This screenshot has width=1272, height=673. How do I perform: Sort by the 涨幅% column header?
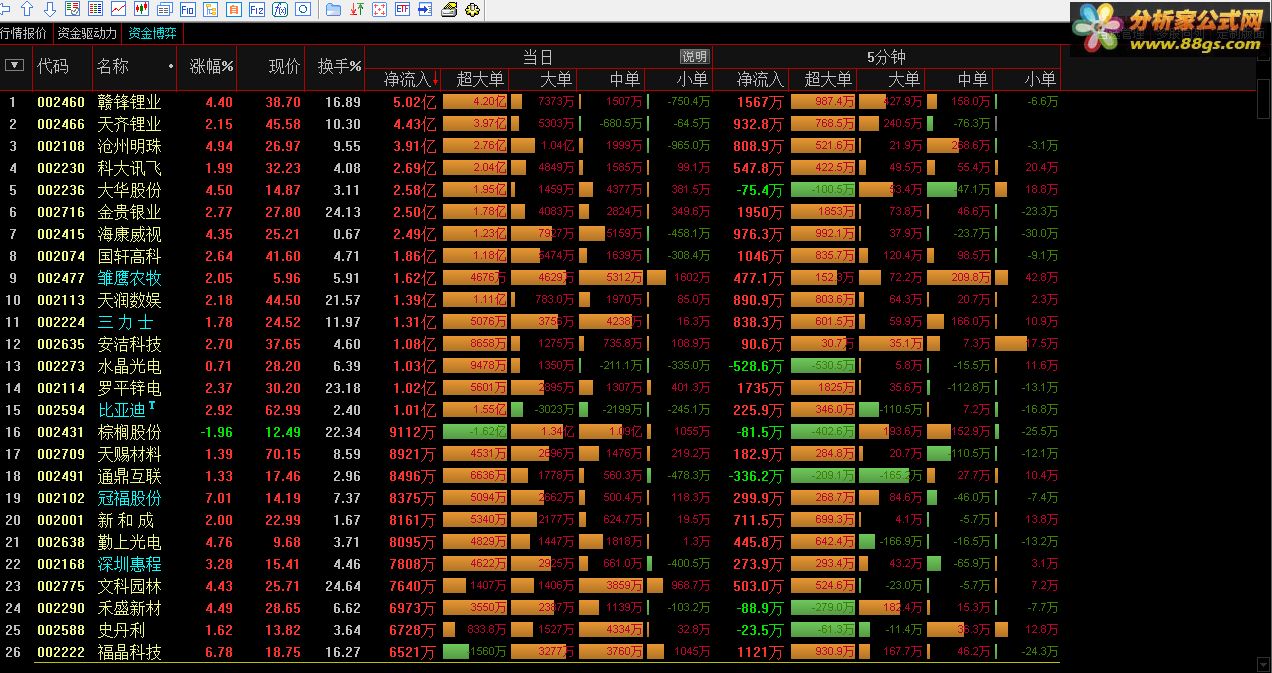click(212, 66)
